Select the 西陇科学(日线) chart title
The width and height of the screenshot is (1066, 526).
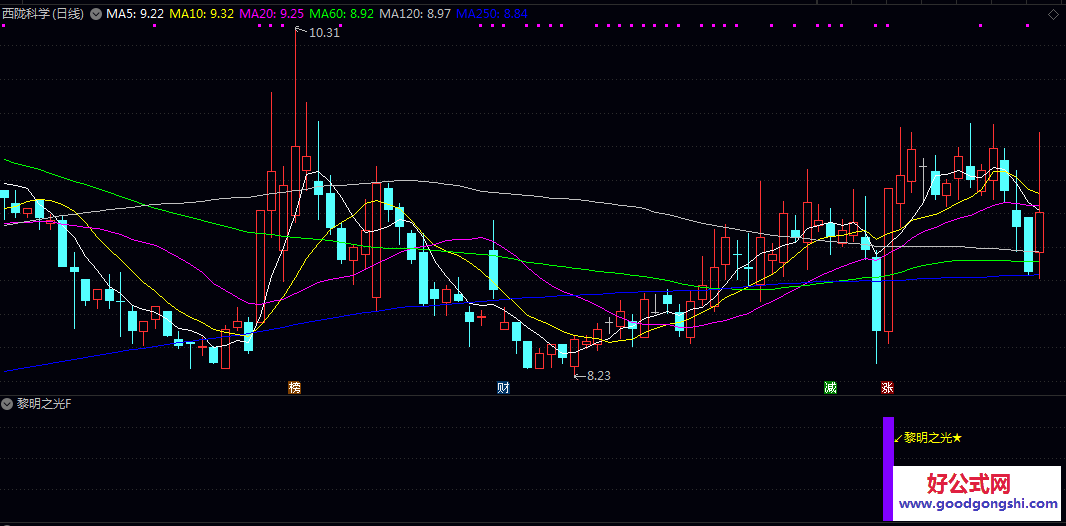pos(43,14)
